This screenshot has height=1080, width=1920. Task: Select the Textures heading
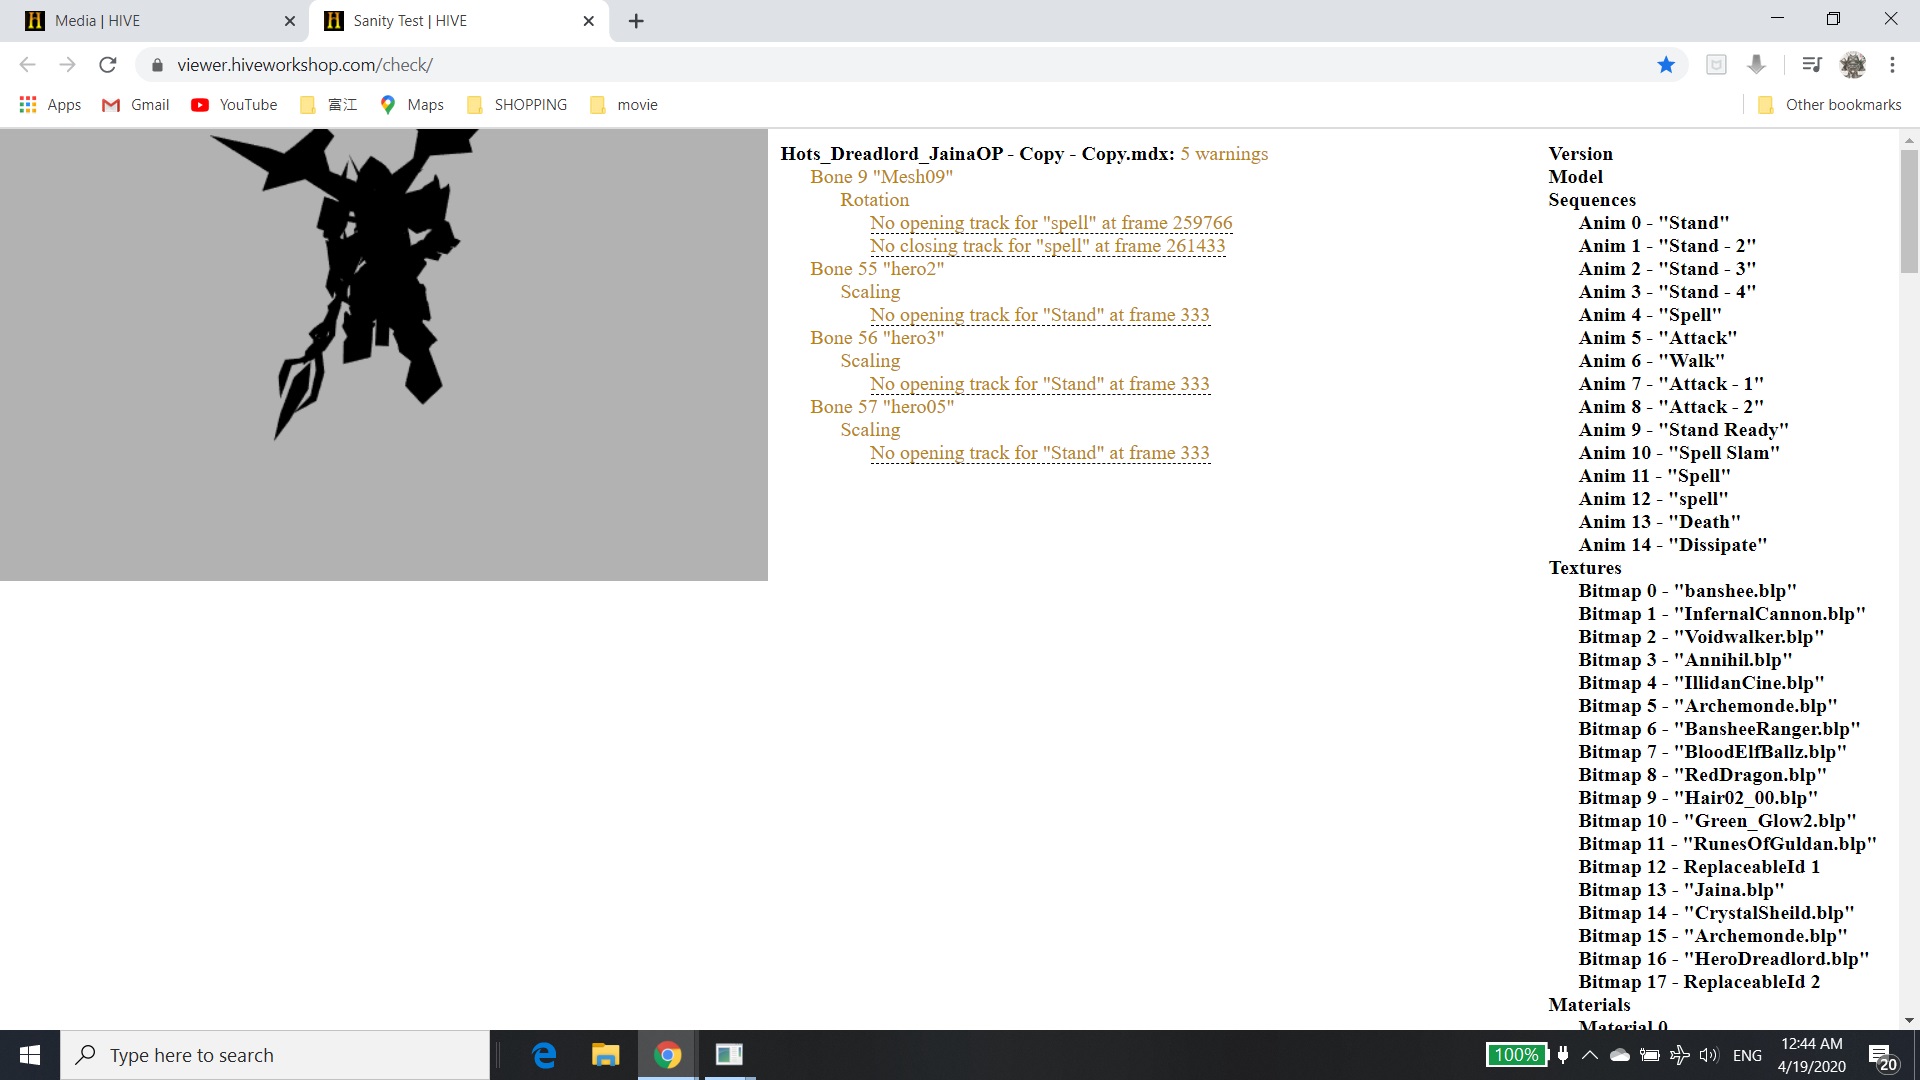(1585, 568)
